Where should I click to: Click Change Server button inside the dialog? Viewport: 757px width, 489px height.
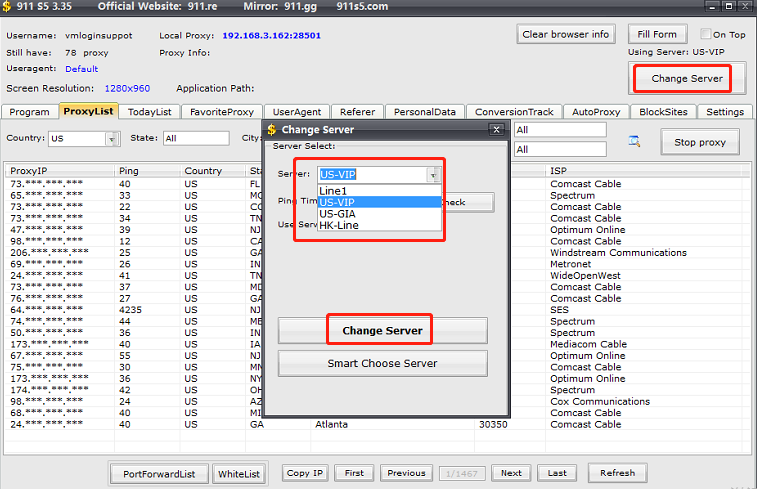(382, 330)
